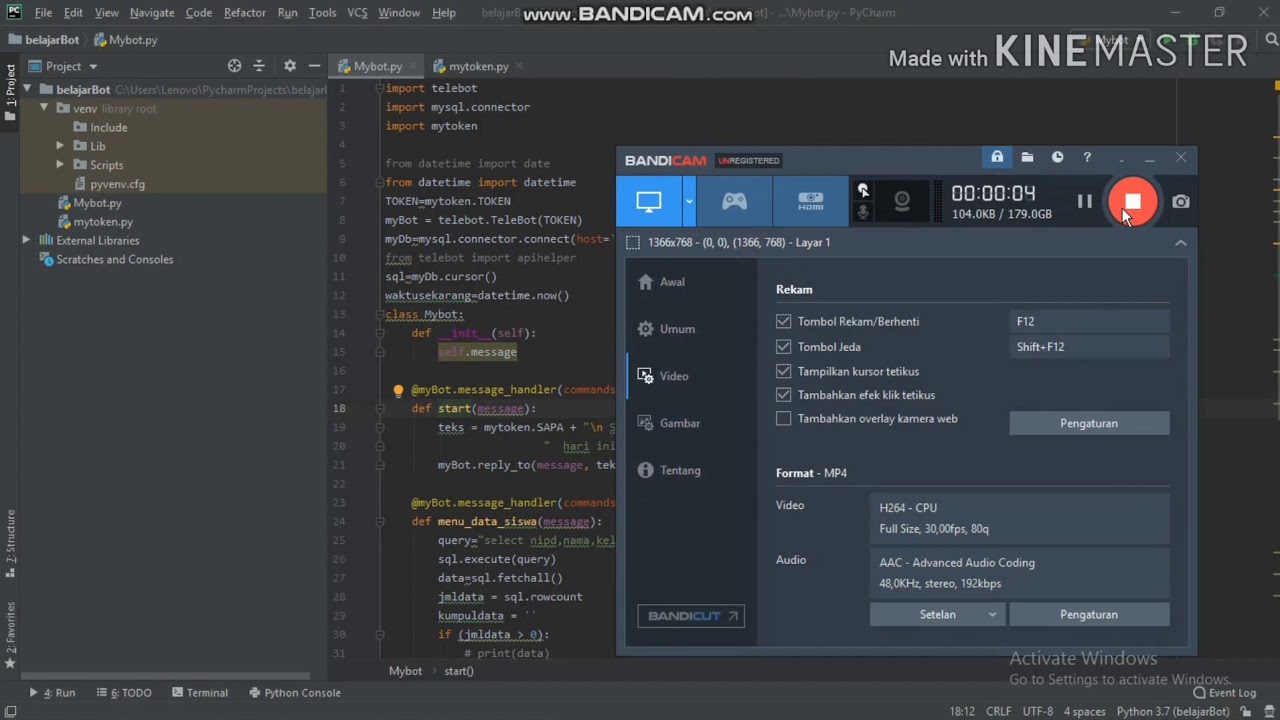The width and height of the screenshot is (1280, 720).
Task: Stop recording with the red Bandicam button
Action: coord(1132,201)
